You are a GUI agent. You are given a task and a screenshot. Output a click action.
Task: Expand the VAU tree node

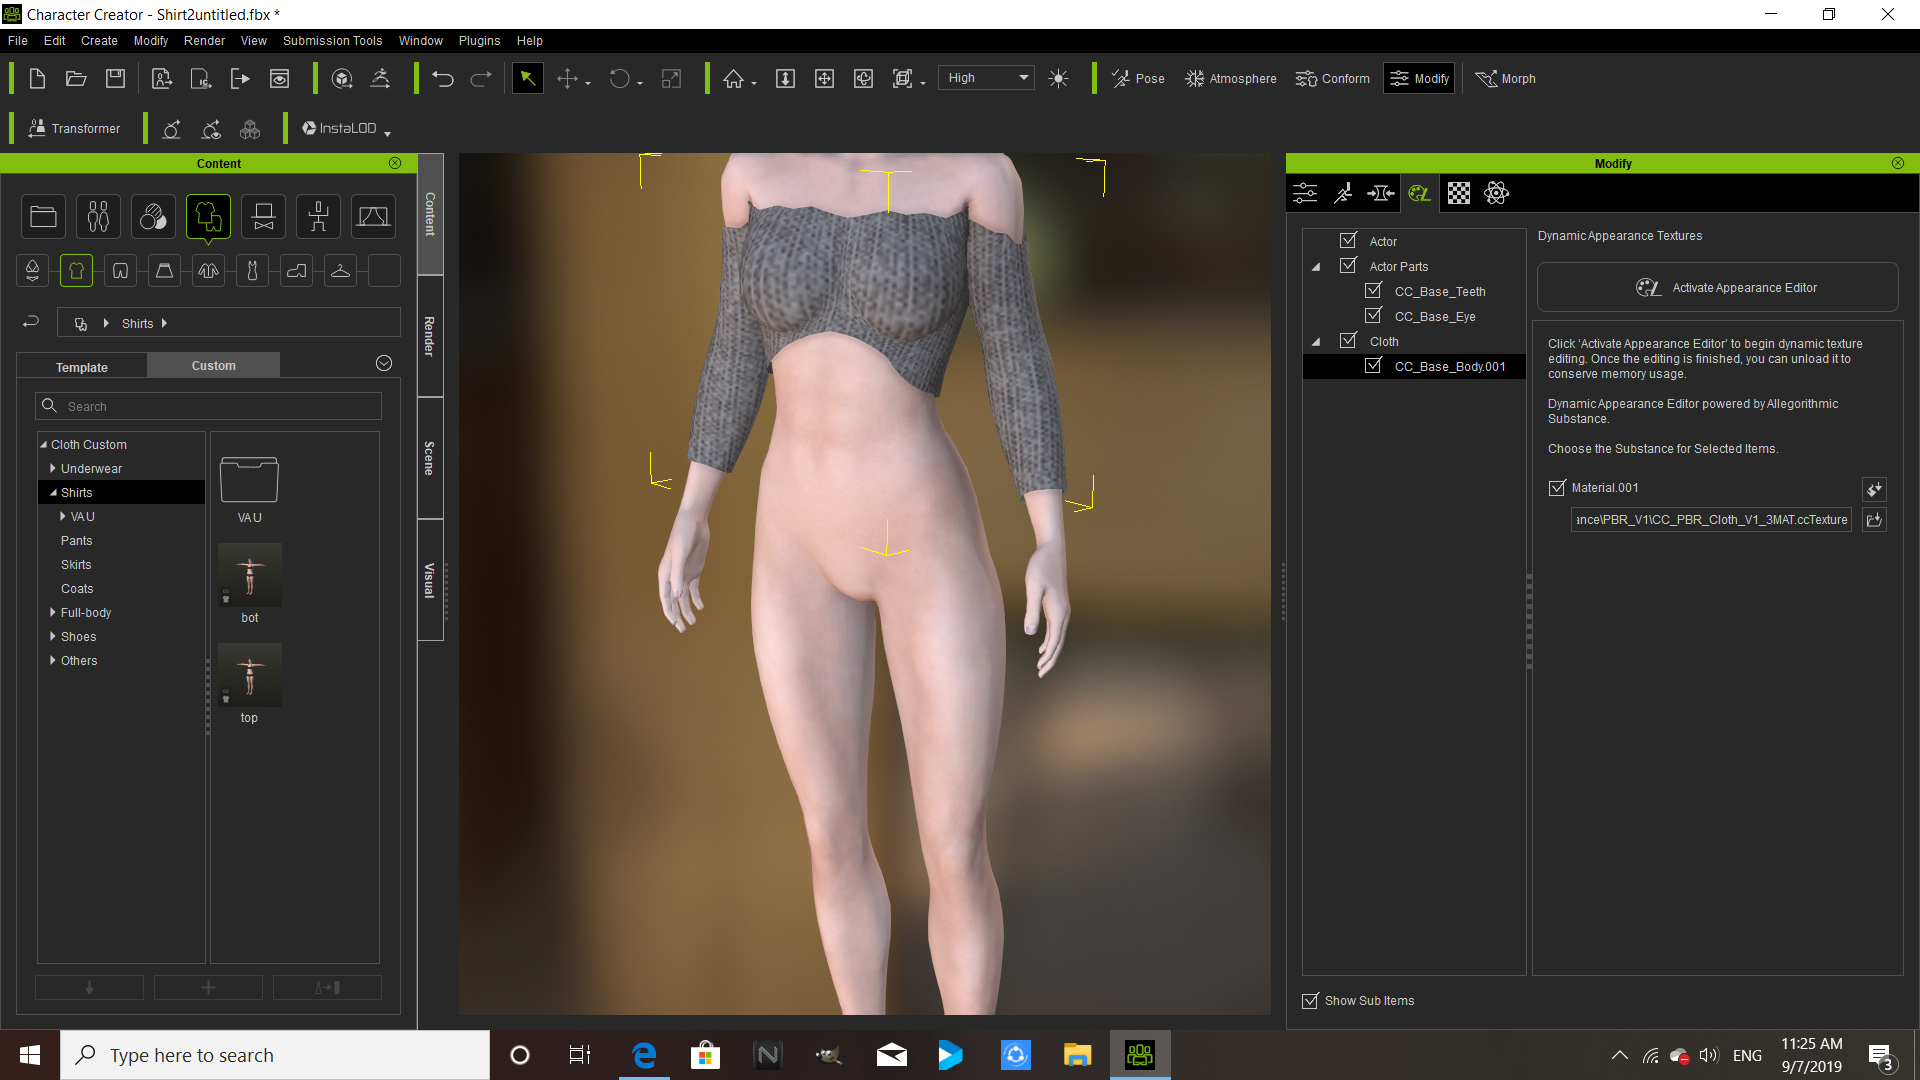(63, 517)
